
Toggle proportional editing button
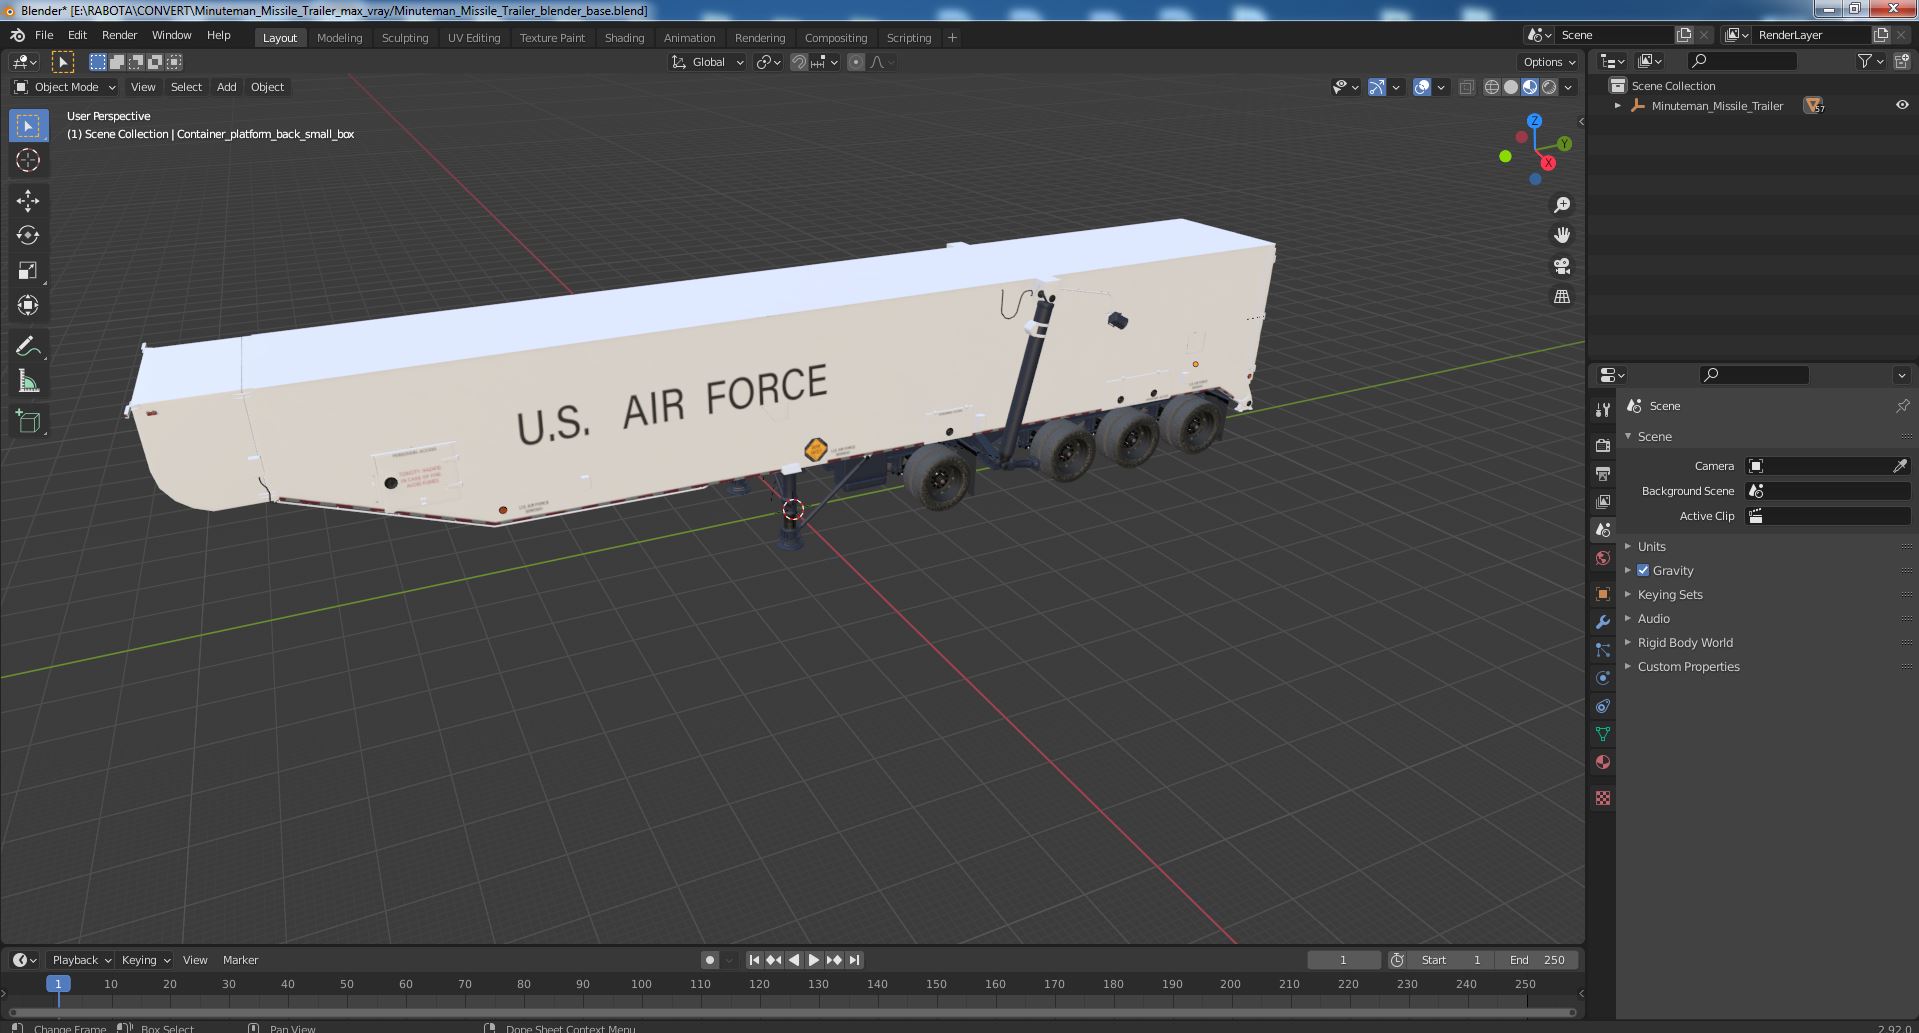[x=856, y=62]
